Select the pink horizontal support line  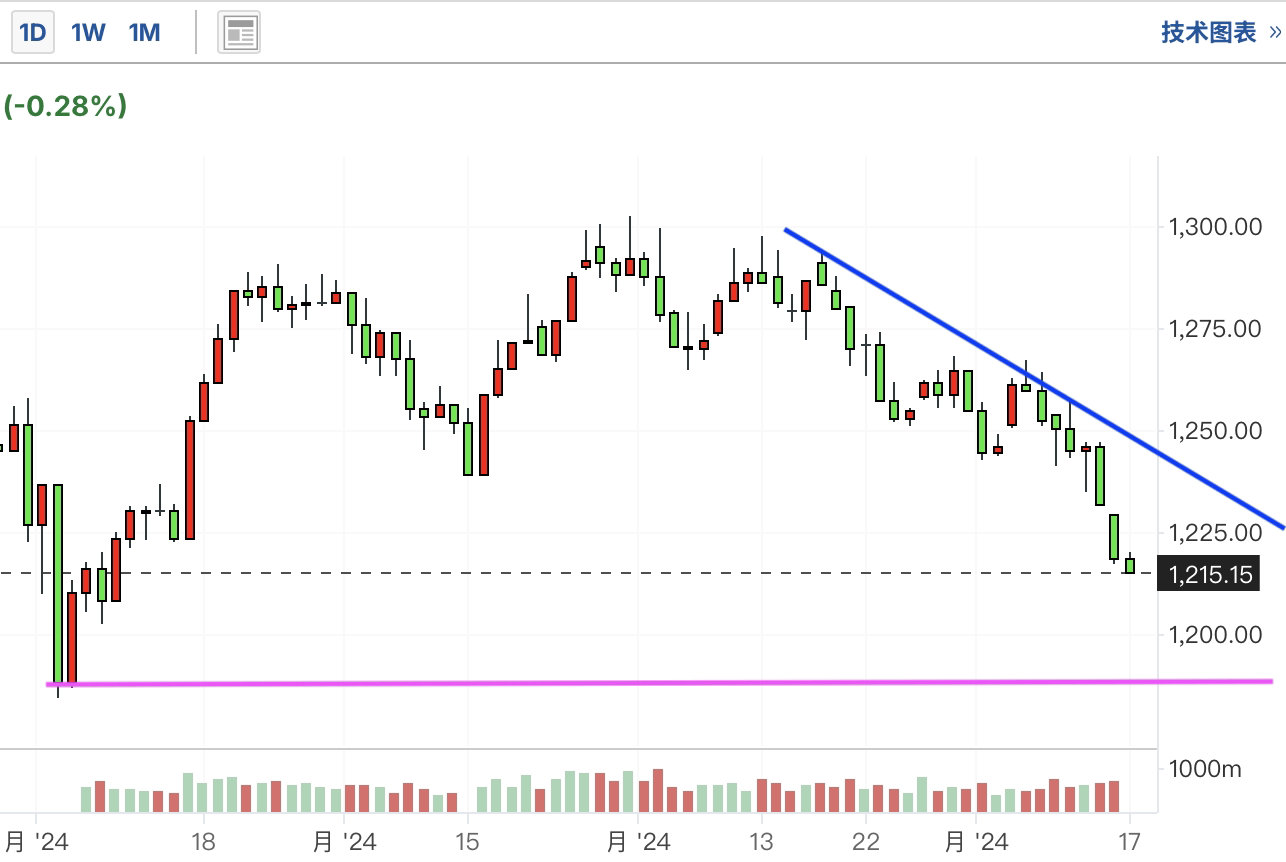point(660,683)
